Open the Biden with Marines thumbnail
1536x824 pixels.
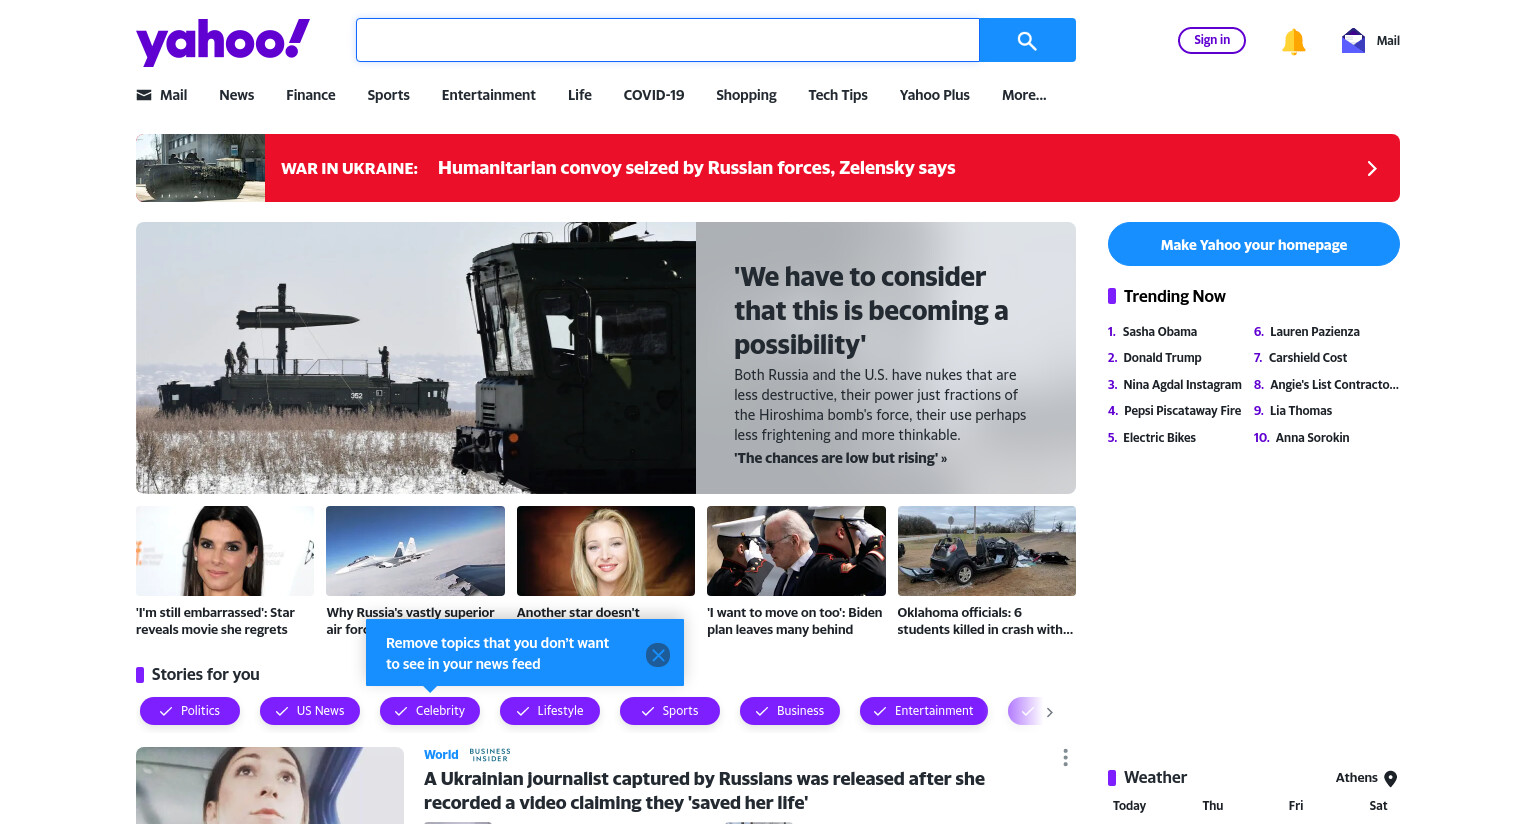[796, 551]
